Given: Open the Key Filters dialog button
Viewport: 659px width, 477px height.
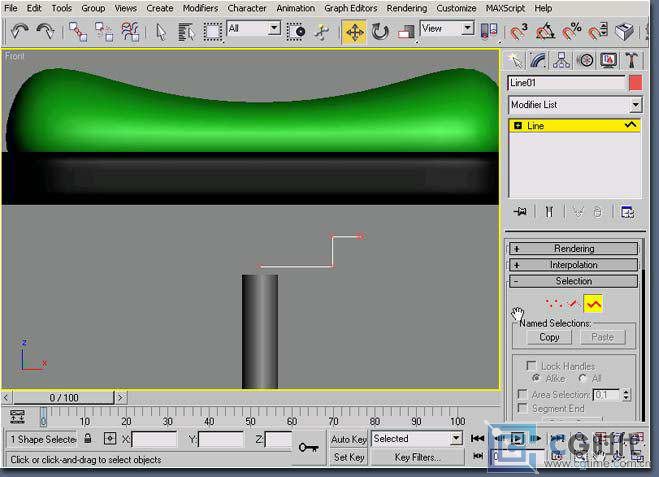Looking at the screenshot, I should [417, 457].
